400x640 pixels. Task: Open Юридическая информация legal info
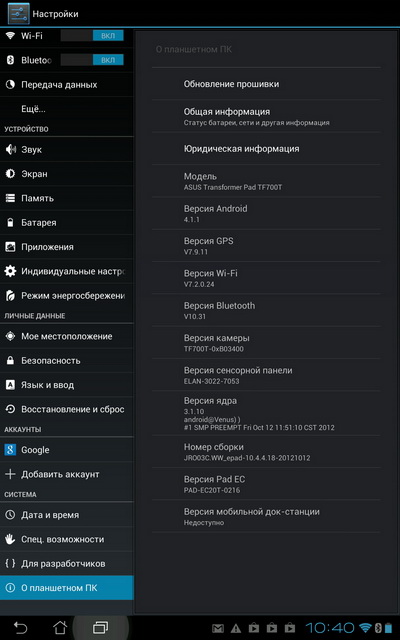(x=266, y=149)
